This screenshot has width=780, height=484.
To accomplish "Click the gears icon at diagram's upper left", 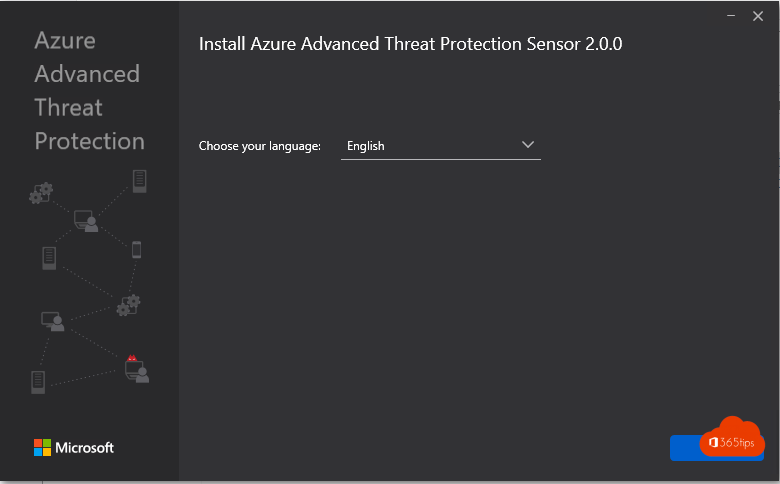I will (41, 193).
